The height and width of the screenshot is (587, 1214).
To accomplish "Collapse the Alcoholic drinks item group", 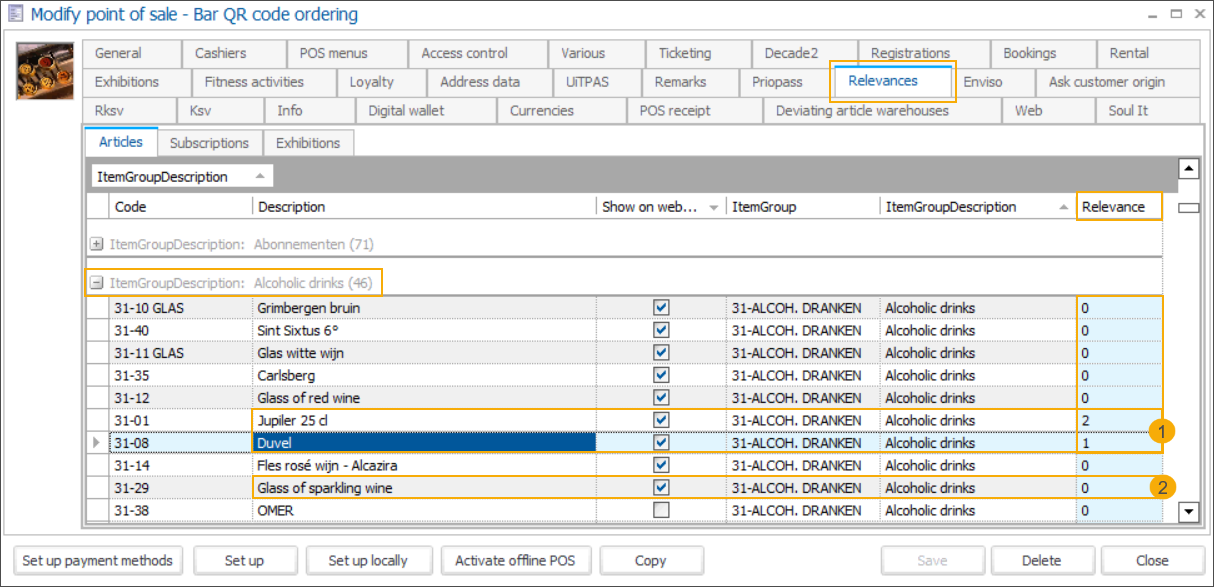I will (x=95, y=281).
